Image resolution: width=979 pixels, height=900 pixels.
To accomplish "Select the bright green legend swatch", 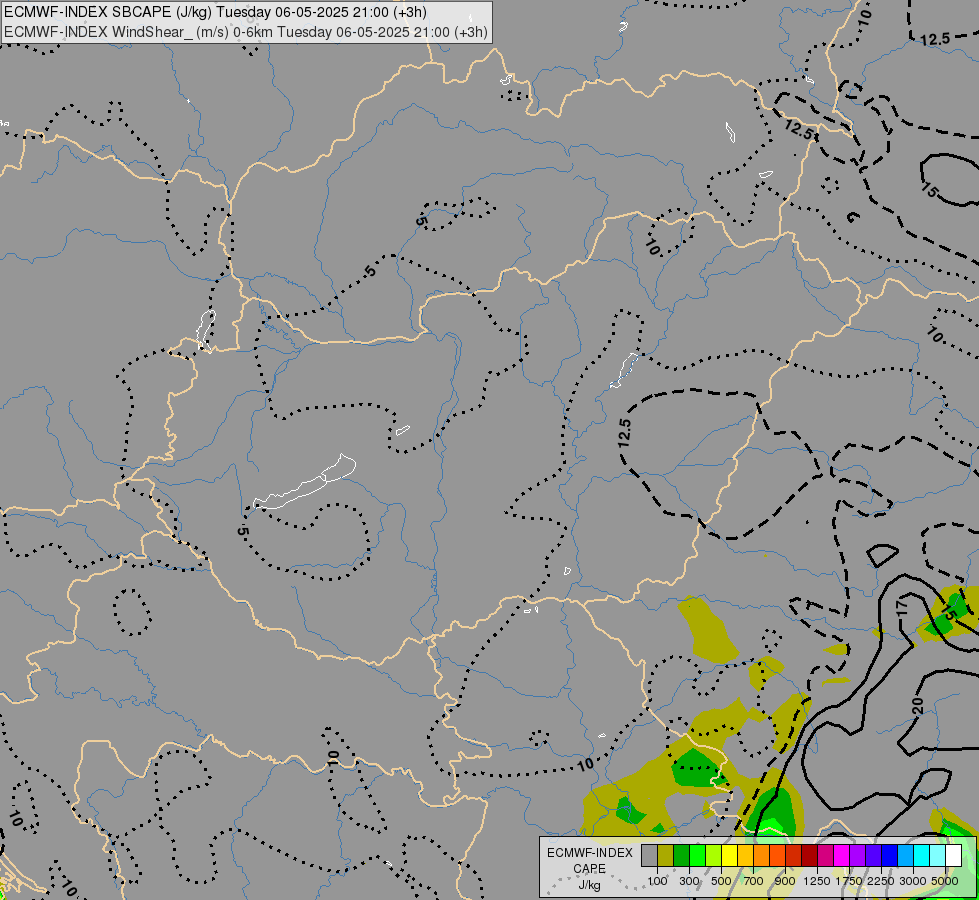I will point(697,855).
